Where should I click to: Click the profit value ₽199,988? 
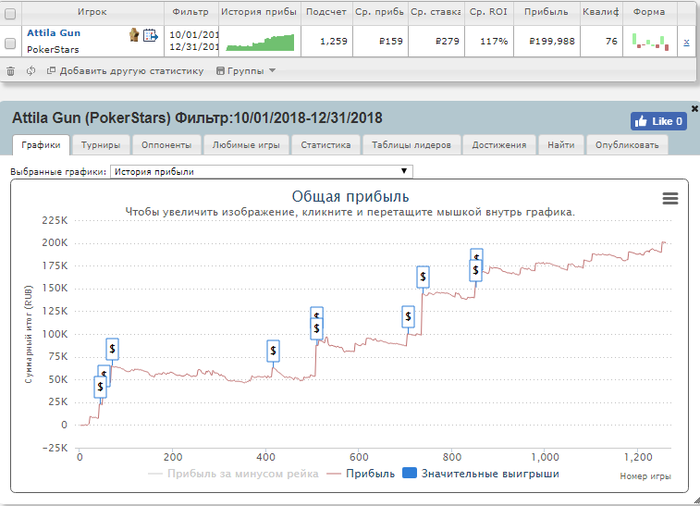click(552, 41)
